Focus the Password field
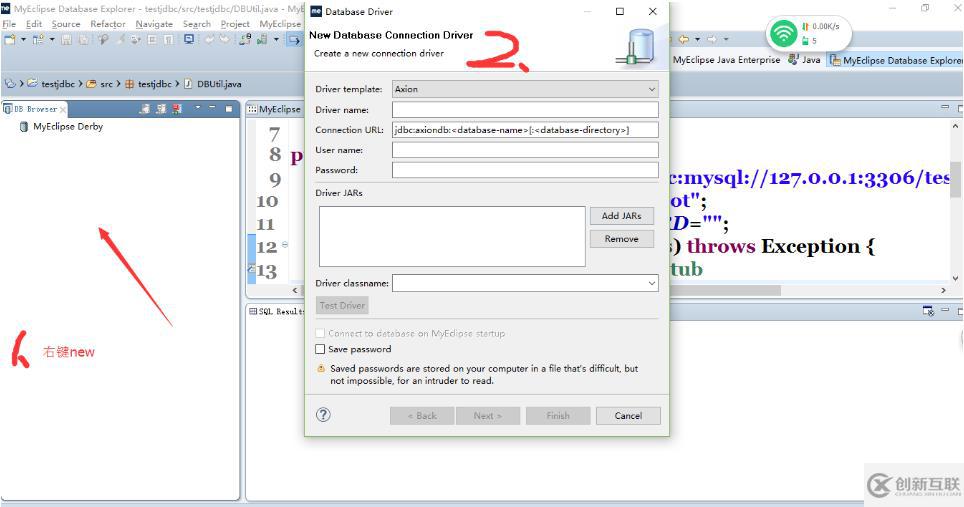 [x=526, y=170]
